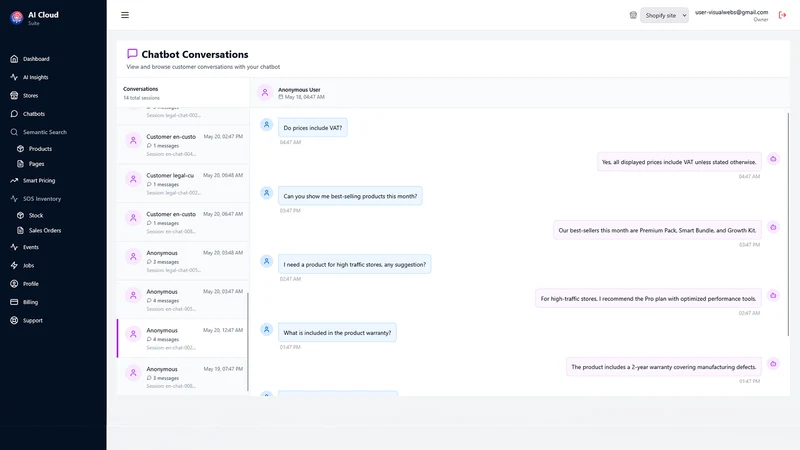The width and height of the screenshot is (800, 450).
Task: Click the Chatbots speech bubble icon
Action: coord(14,114)
